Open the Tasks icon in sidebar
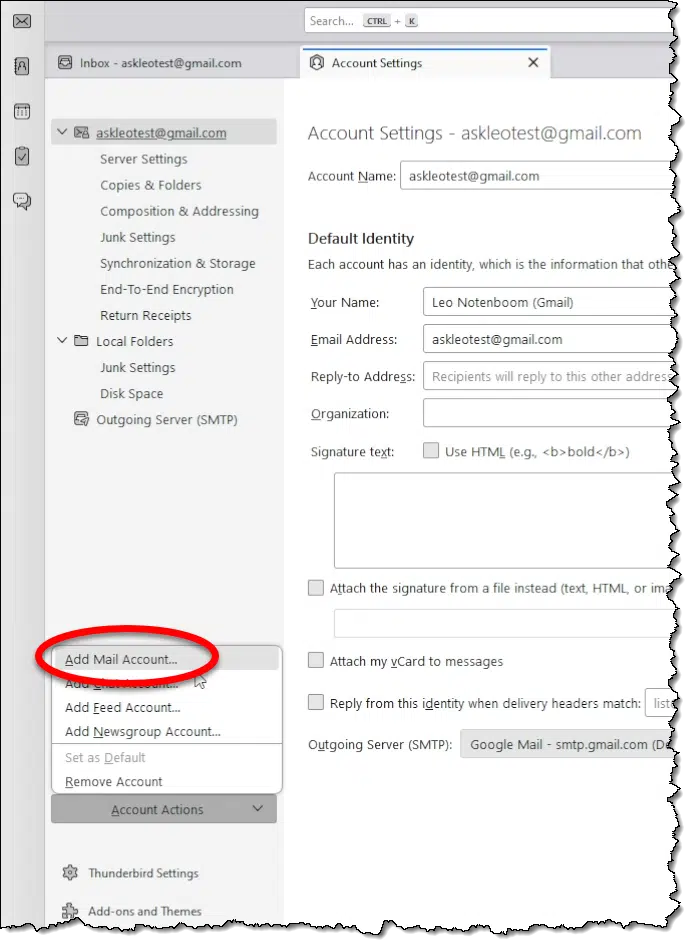The image size is (694, 946). tap(22, 156)
